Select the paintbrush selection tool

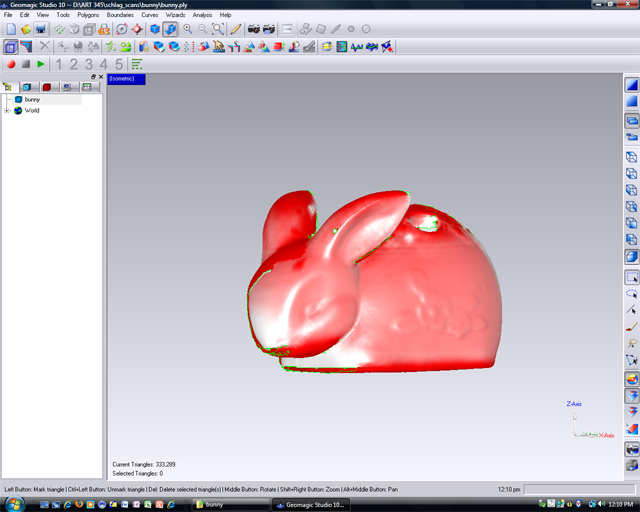tap(632, 327)
